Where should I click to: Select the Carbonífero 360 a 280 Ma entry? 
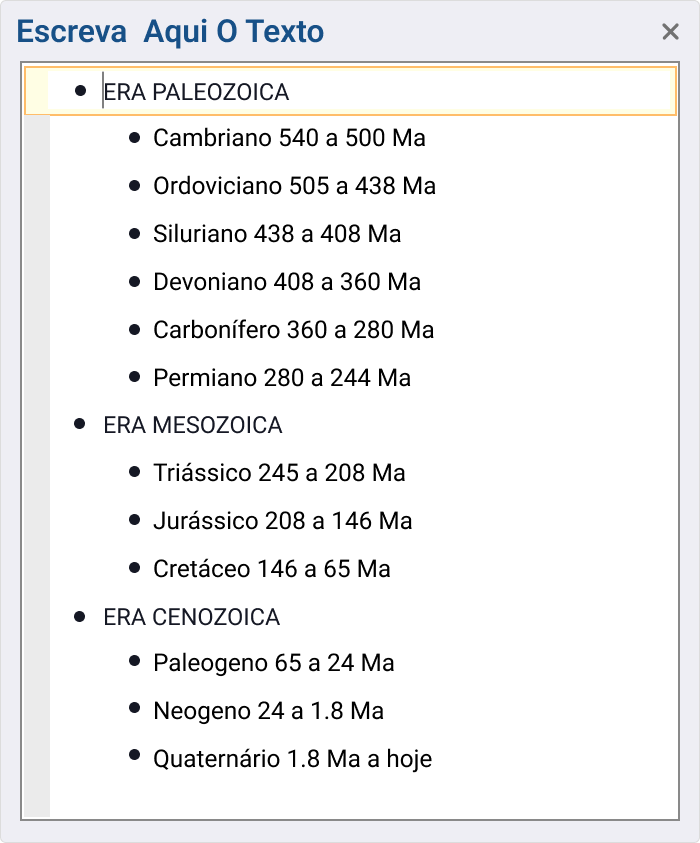[x=294, y=330]
